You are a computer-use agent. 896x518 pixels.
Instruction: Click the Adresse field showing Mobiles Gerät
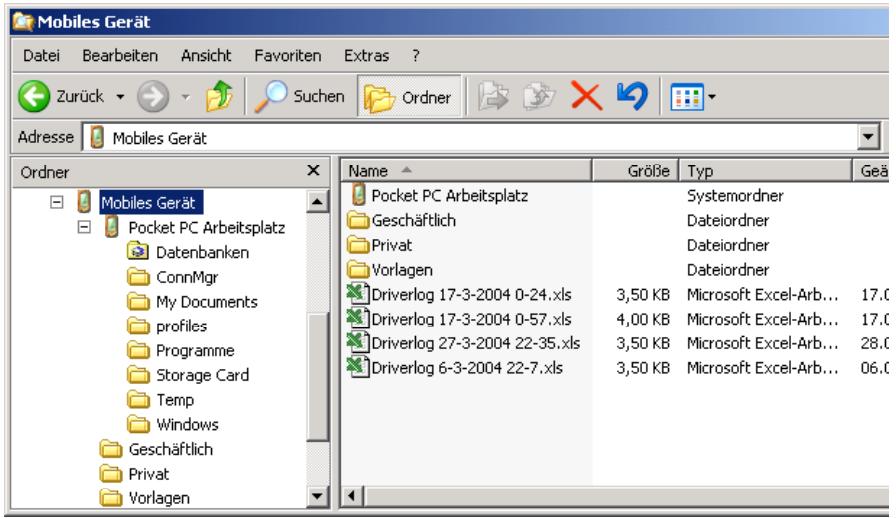pyautogui.click(x=470, y=138)
